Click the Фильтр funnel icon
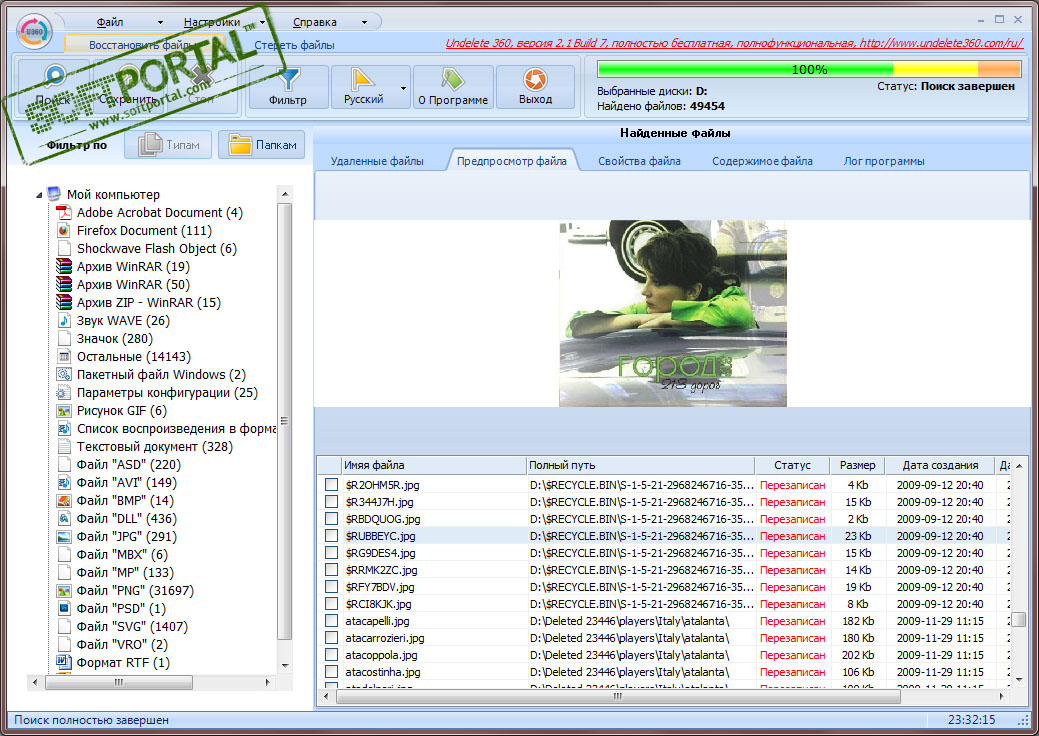The height and width of the screenshot is (736, 1039). coord(288,79)
